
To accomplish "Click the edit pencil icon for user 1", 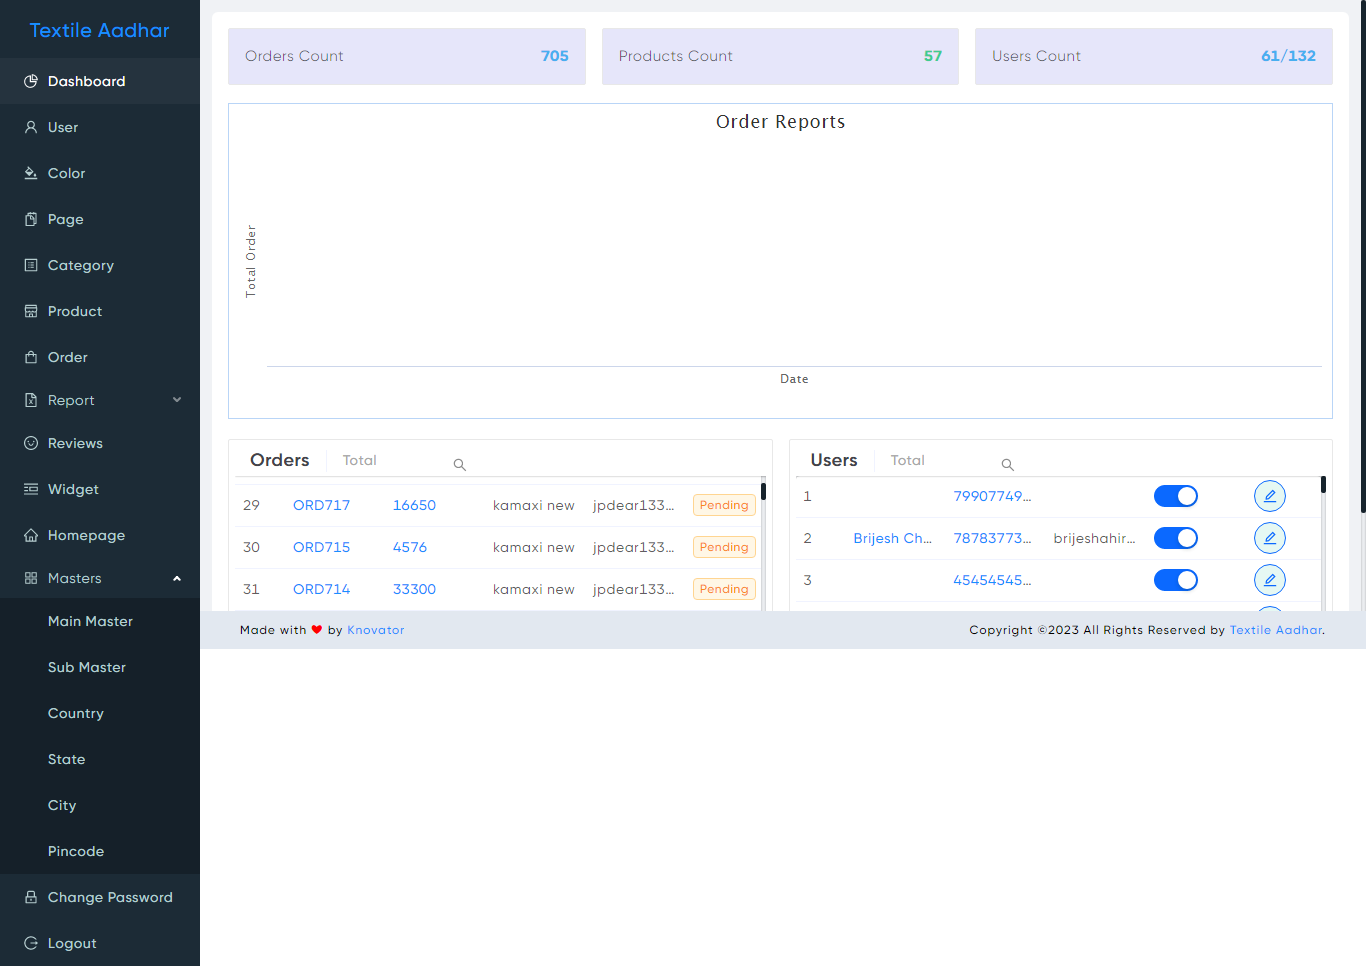I will click(1269, 496).
